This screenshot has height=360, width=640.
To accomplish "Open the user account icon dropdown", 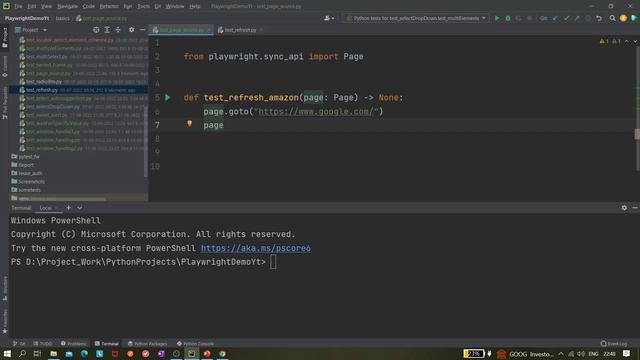I will coord(329,18).
